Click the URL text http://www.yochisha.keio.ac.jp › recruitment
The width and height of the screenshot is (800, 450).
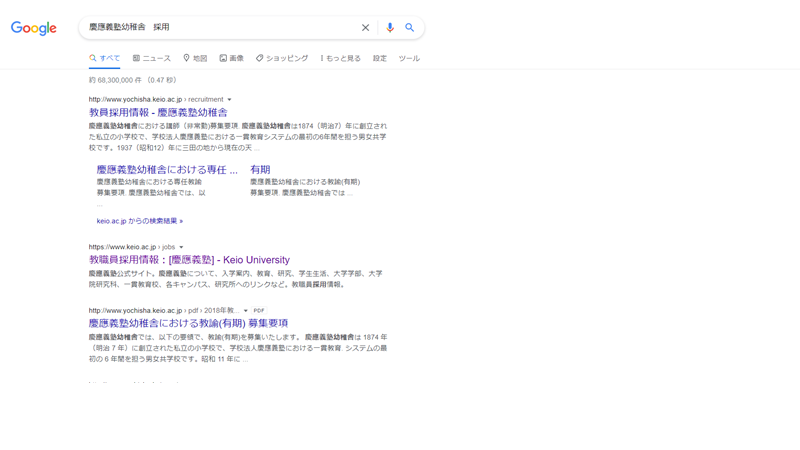pos(156,99)
